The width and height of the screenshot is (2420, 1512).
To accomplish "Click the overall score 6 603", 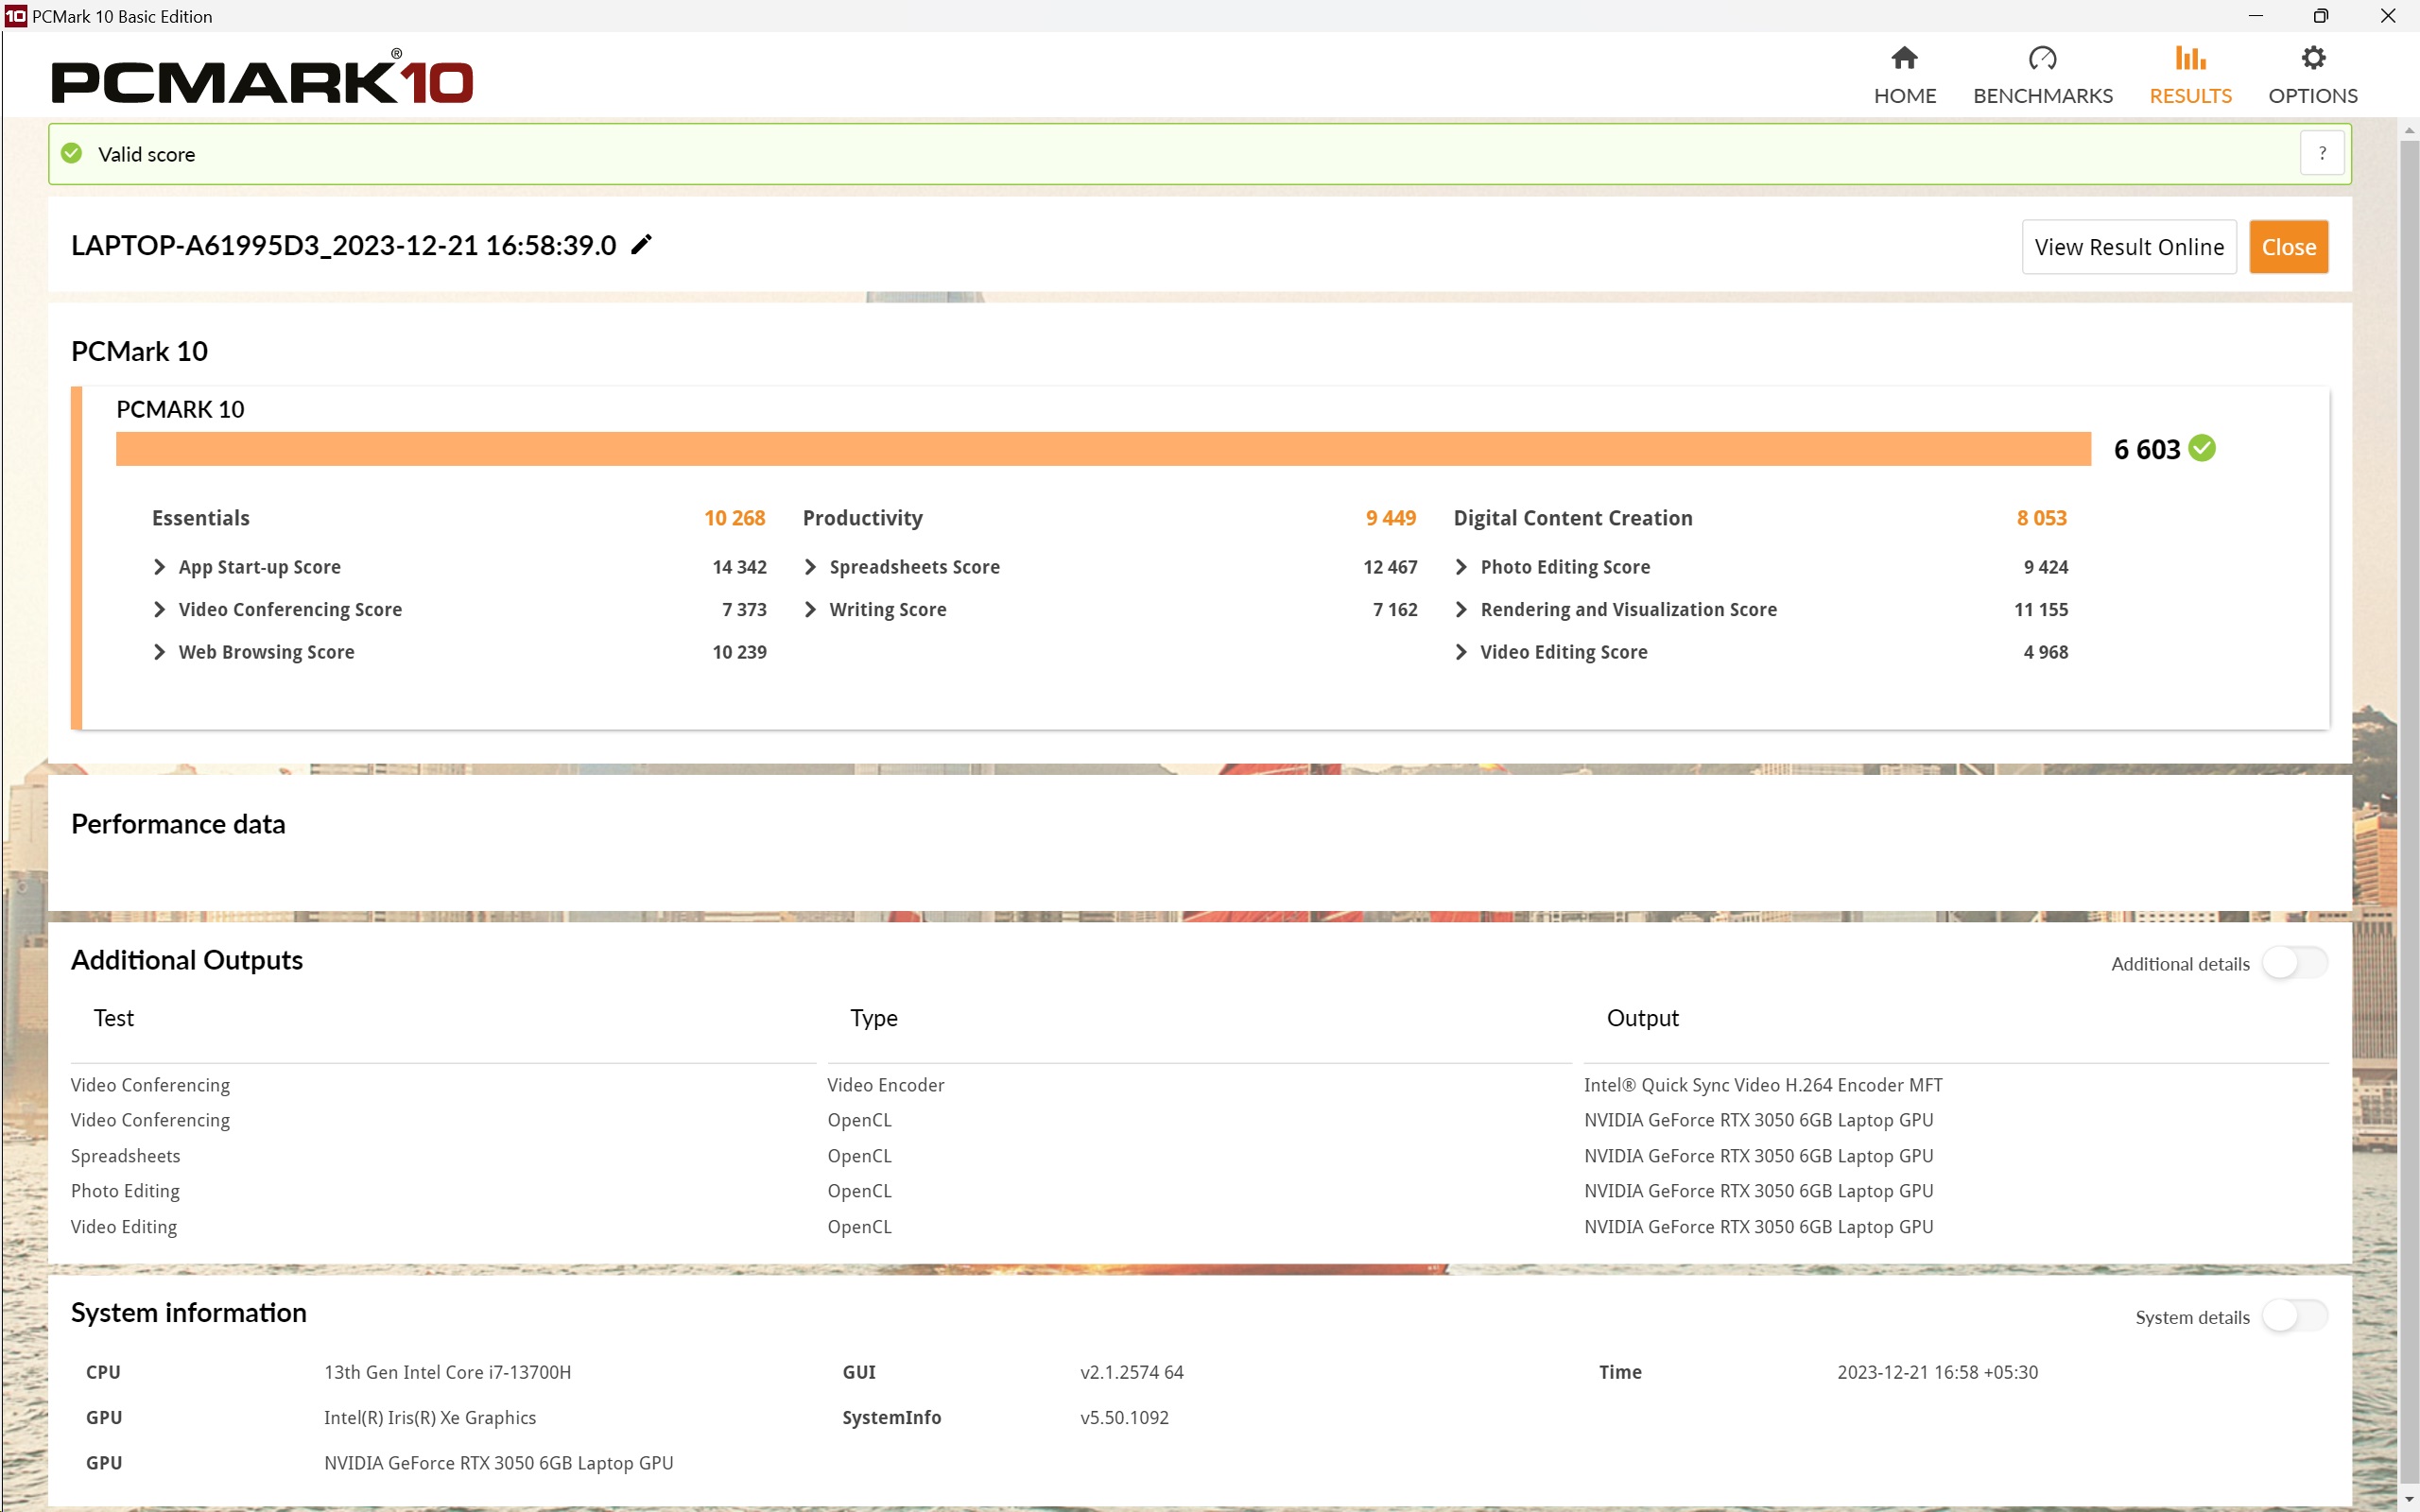I will click(2147, 449).
